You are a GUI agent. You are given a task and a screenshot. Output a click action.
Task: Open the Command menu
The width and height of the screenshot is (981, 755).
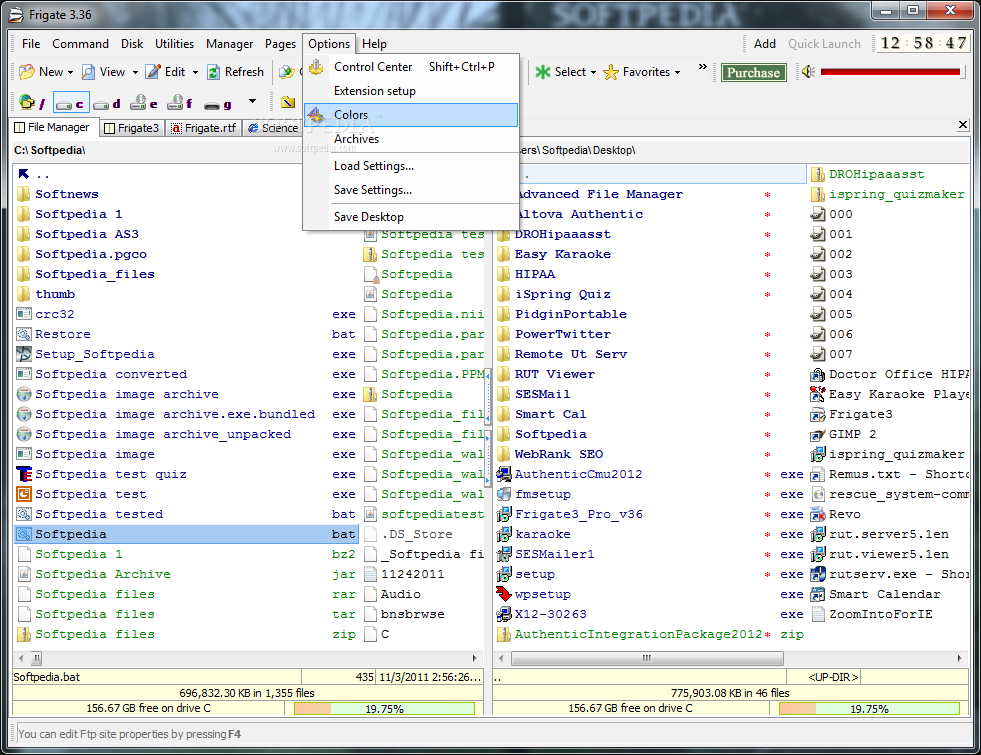(80, 44)
